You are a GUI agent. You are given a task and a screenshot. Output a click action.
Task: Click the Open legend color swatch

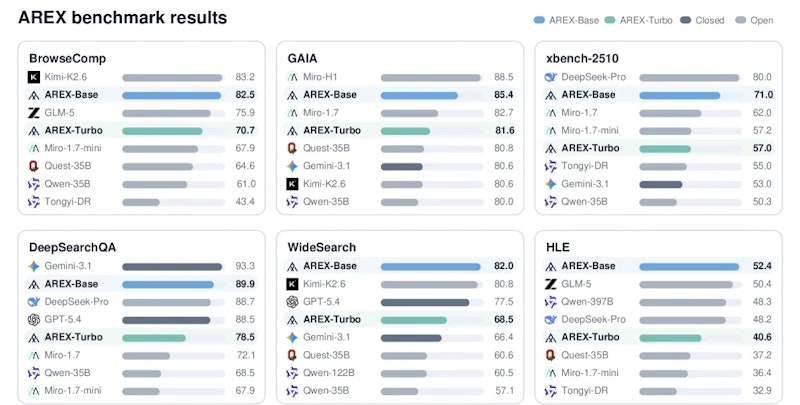741,20
